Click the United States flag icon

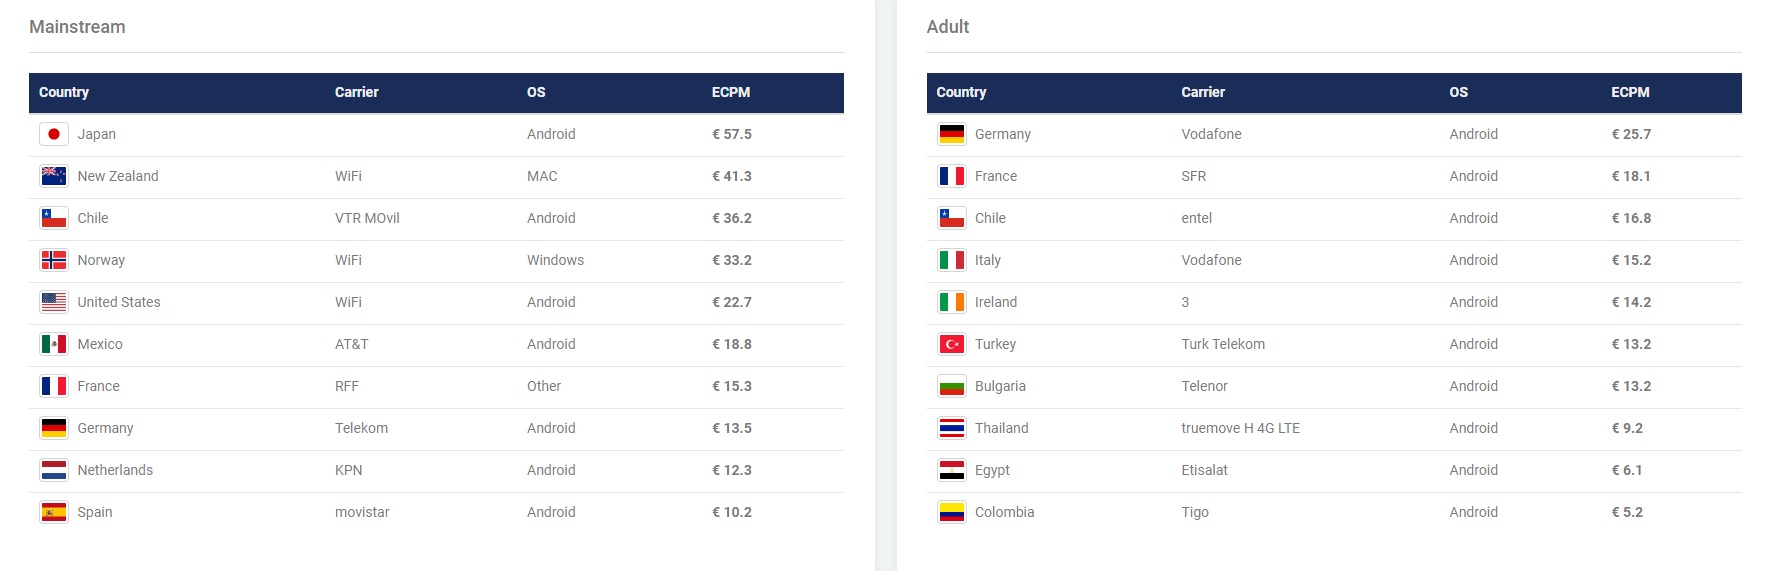pyautogui.click(x=54, y=302)
